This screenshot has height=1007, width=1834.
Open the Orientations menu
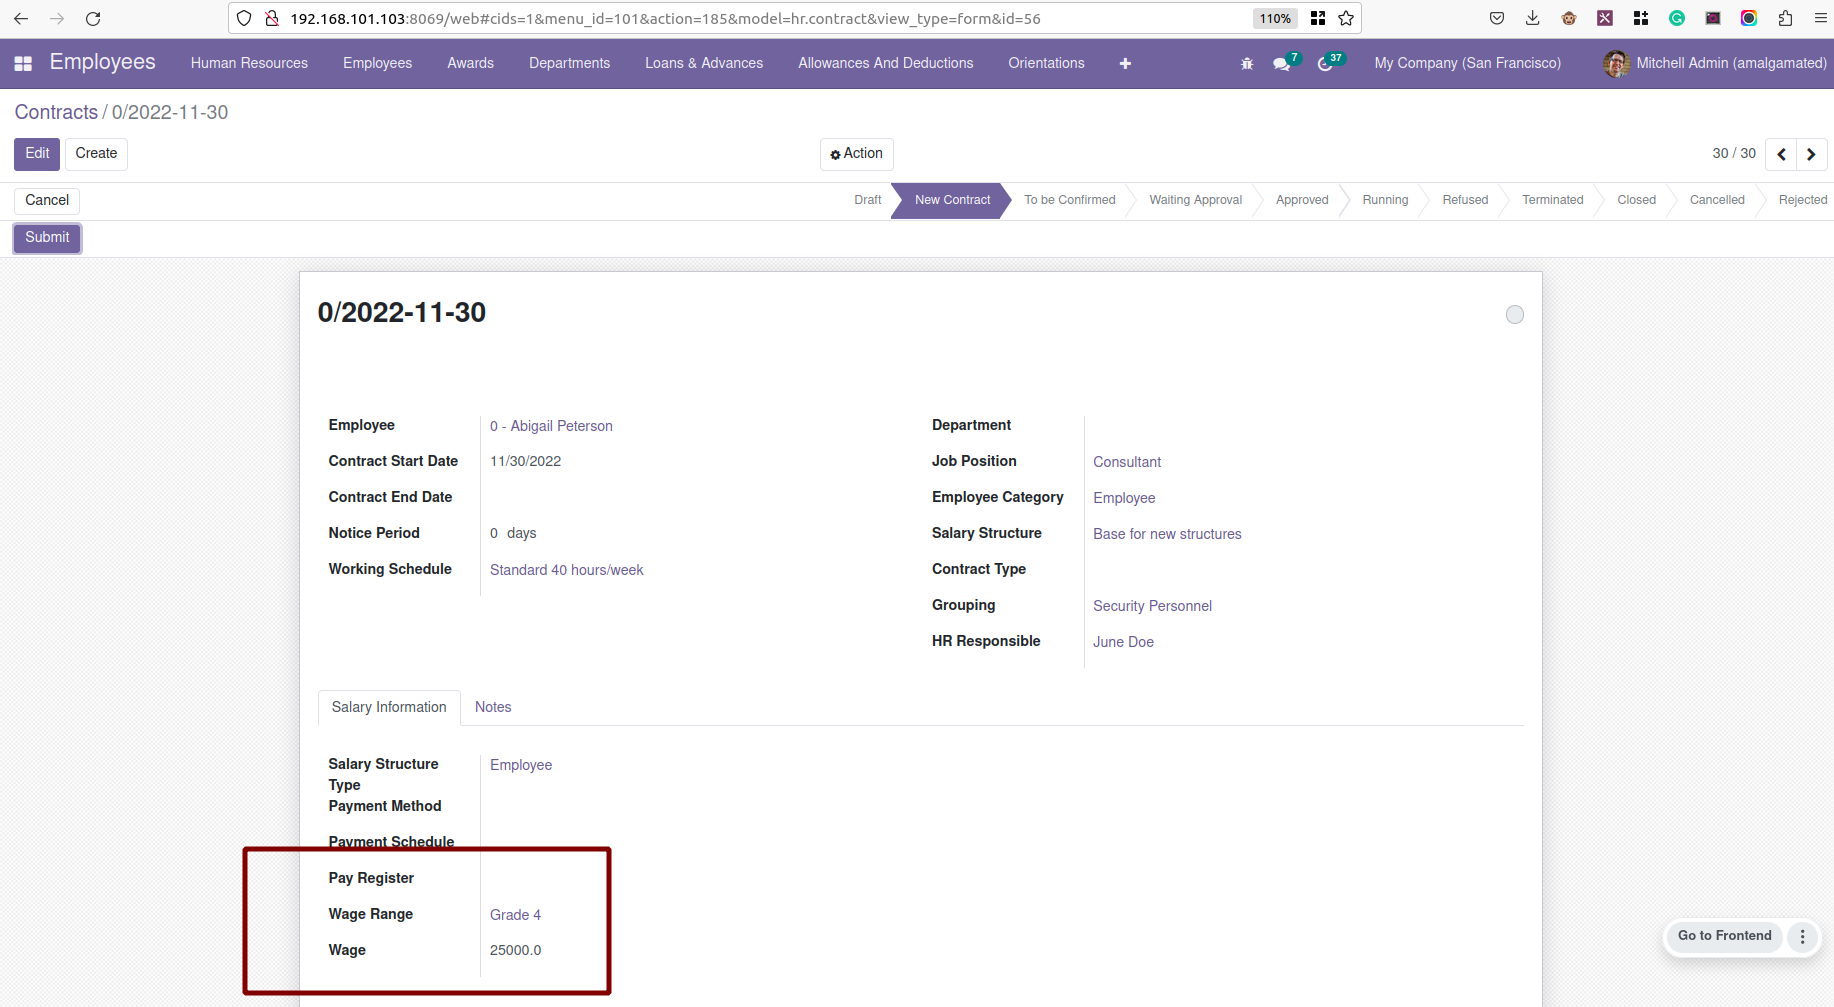(1046, 63)
